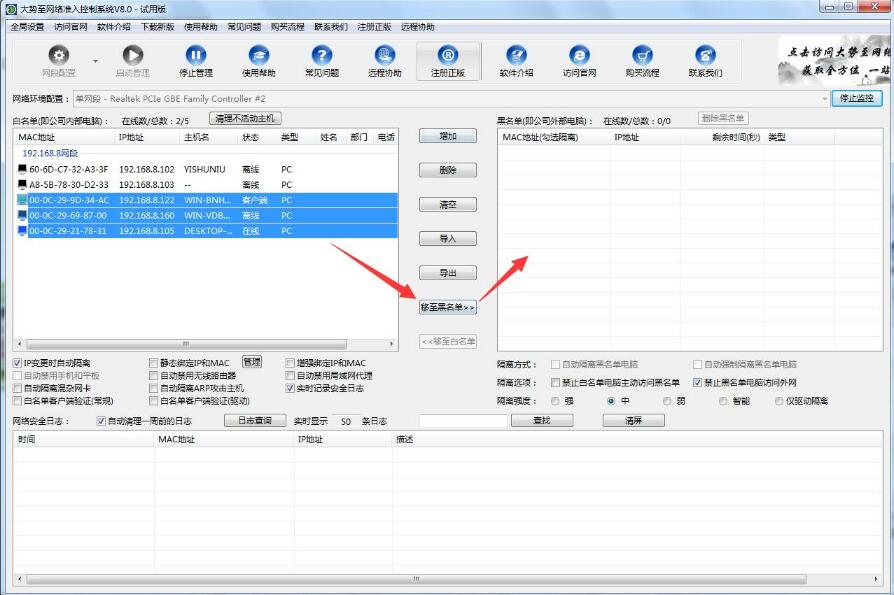Click the 导出 button
Viewport: 894px width, 595px height.
tap(448, 272)
